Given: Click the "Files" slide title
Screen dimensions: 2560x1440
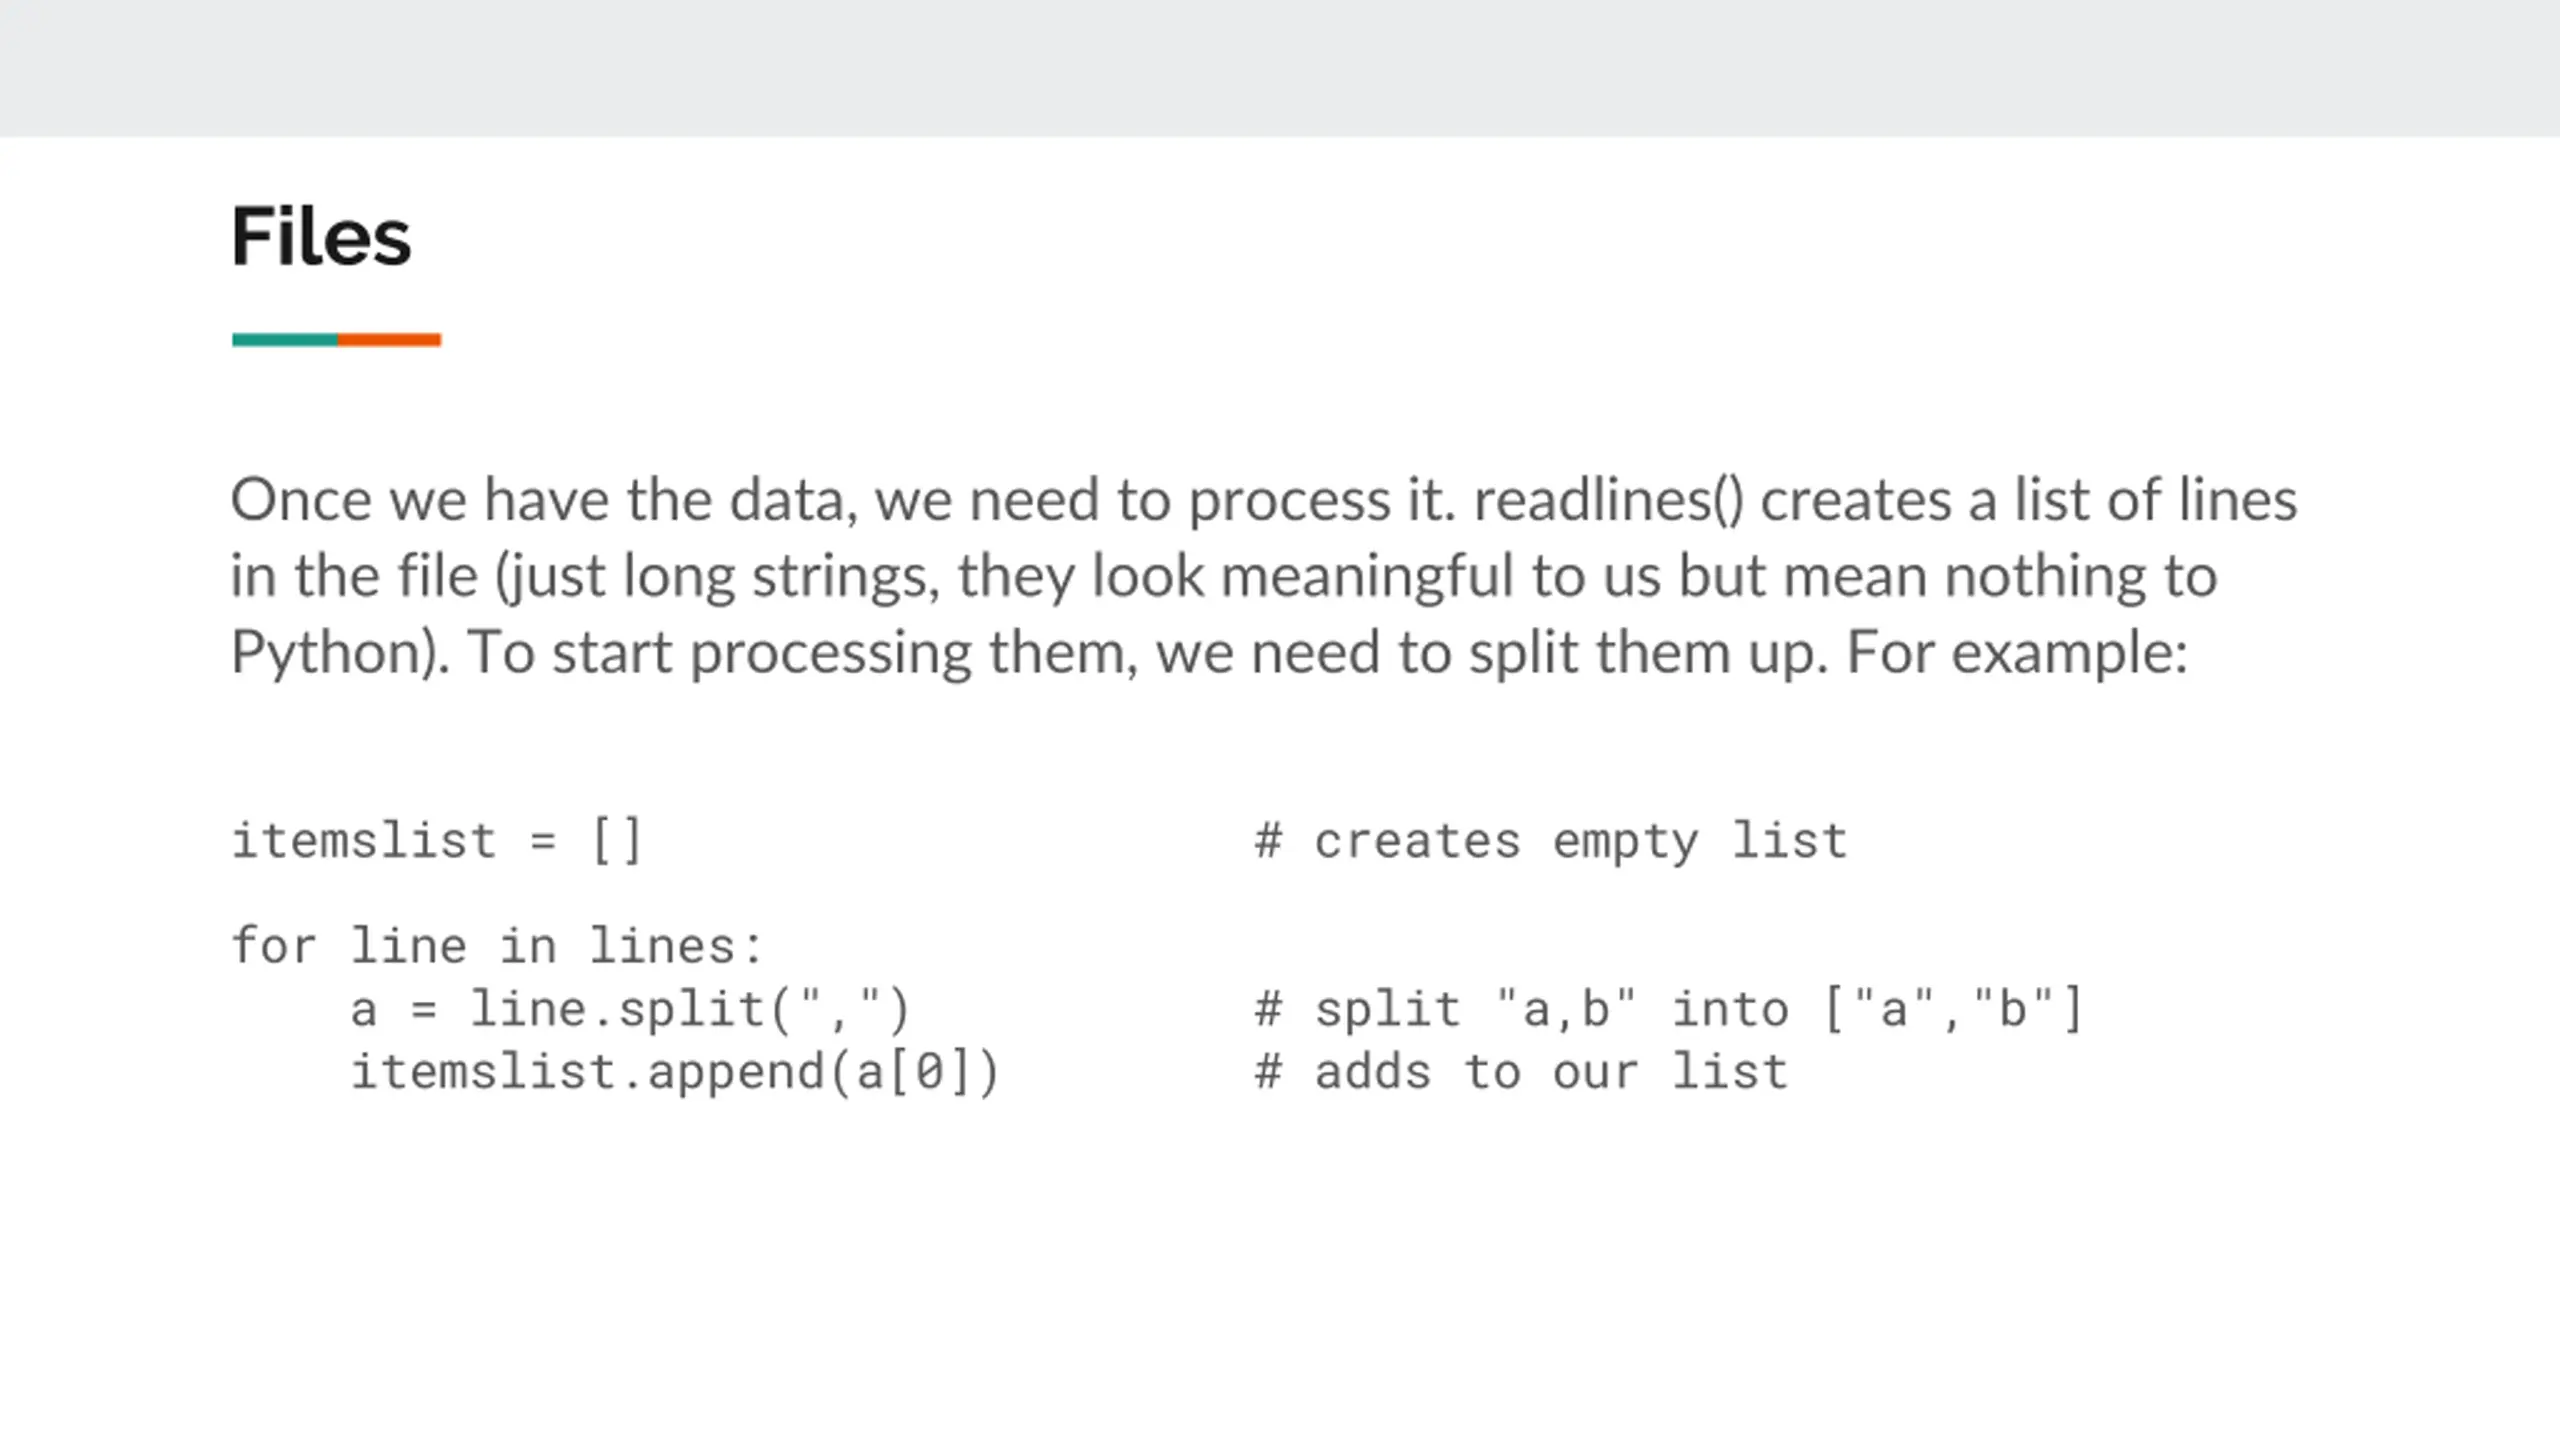Looking at the screenshot, I should (321, 237).
